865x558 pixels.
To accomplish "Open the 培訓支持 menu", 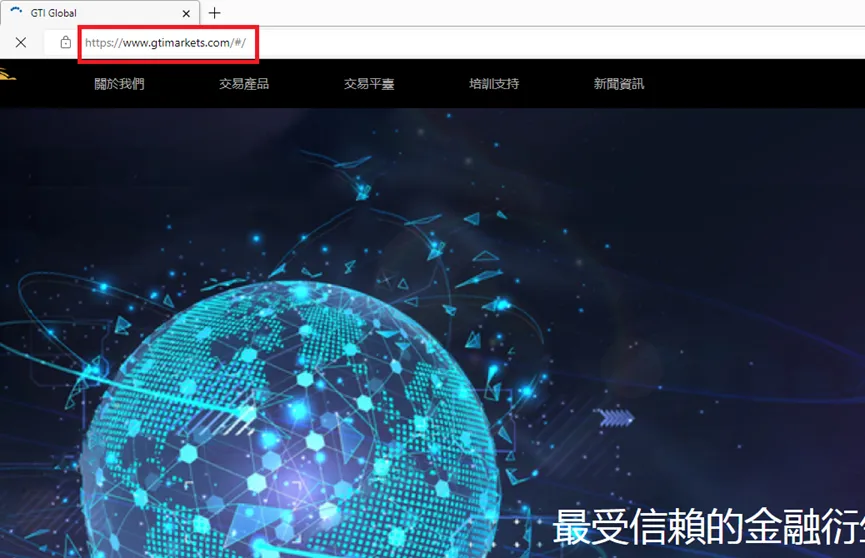I will pos(494,84).
